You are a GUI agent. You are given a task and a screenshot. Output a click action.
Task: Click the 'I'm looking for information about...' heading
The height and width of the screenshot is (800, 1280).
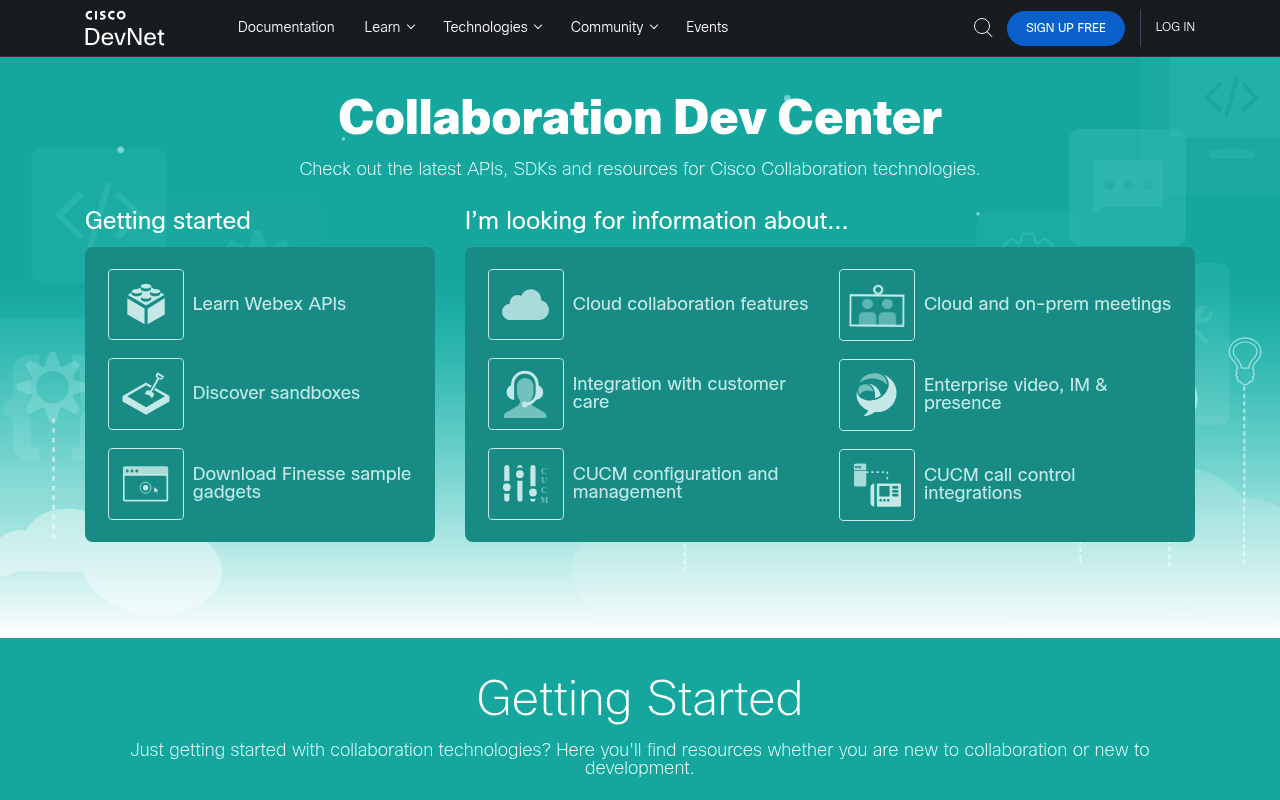coord(656,221)
